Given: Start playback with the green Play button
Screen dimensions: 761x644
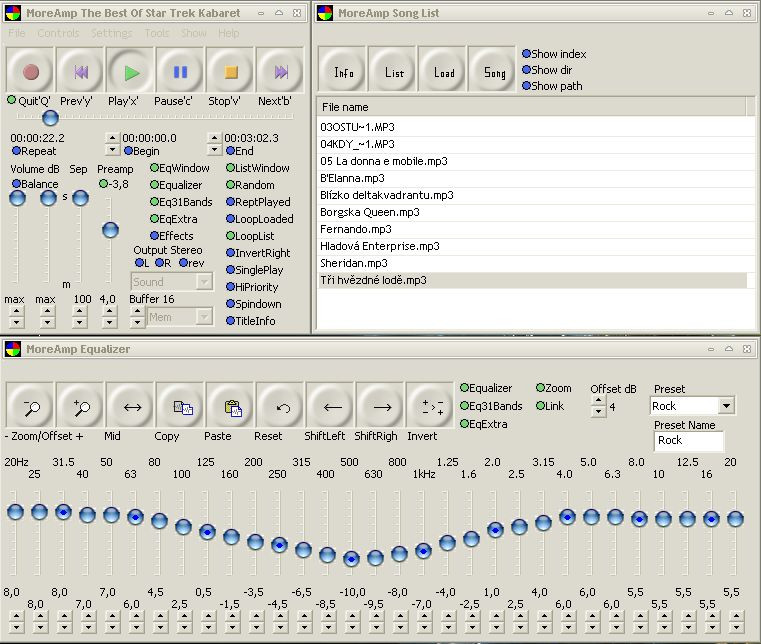Looking at the screenshot, I should [x=131, y=72].
